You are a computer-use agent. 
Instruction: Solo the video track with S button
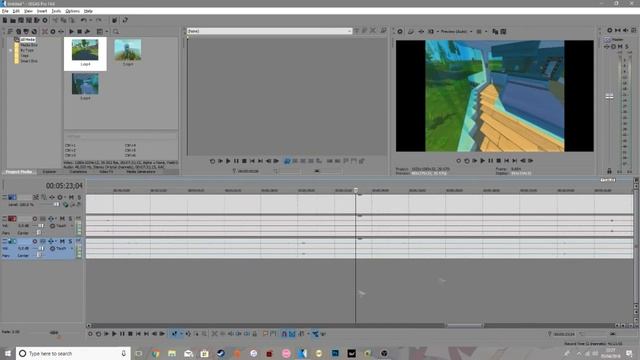coord(79,198)
